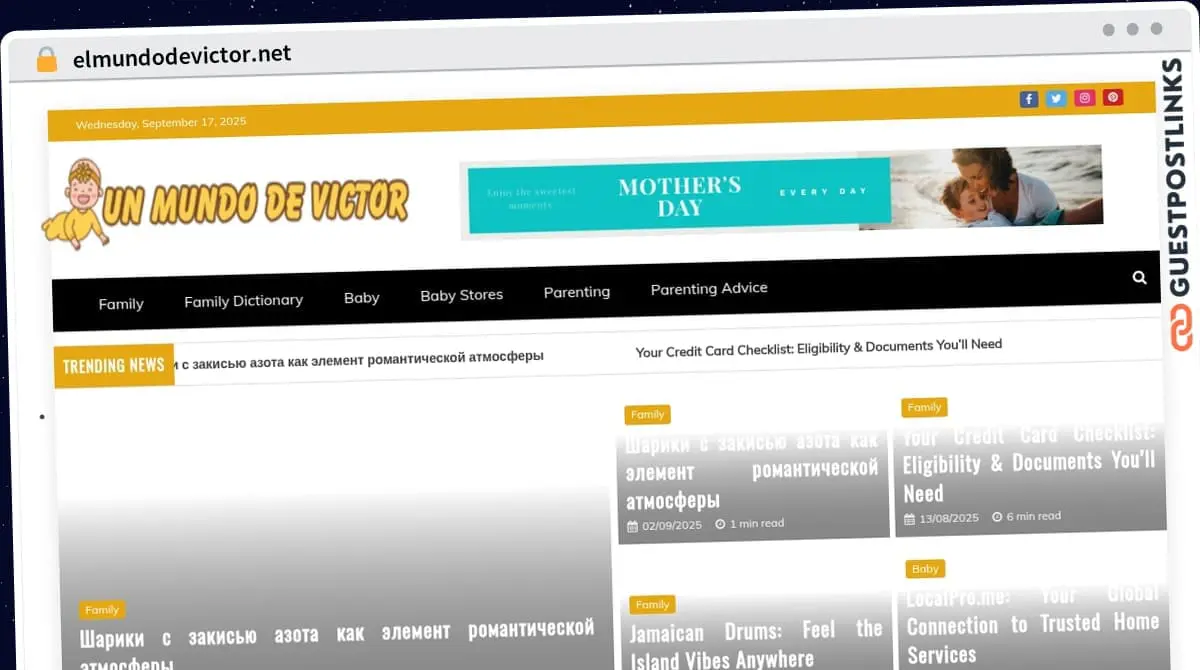The height and width of the screenshot is (670, 1200).
Task: Click Baby tag on LocalPro.me article
Action: pos(925,569)
